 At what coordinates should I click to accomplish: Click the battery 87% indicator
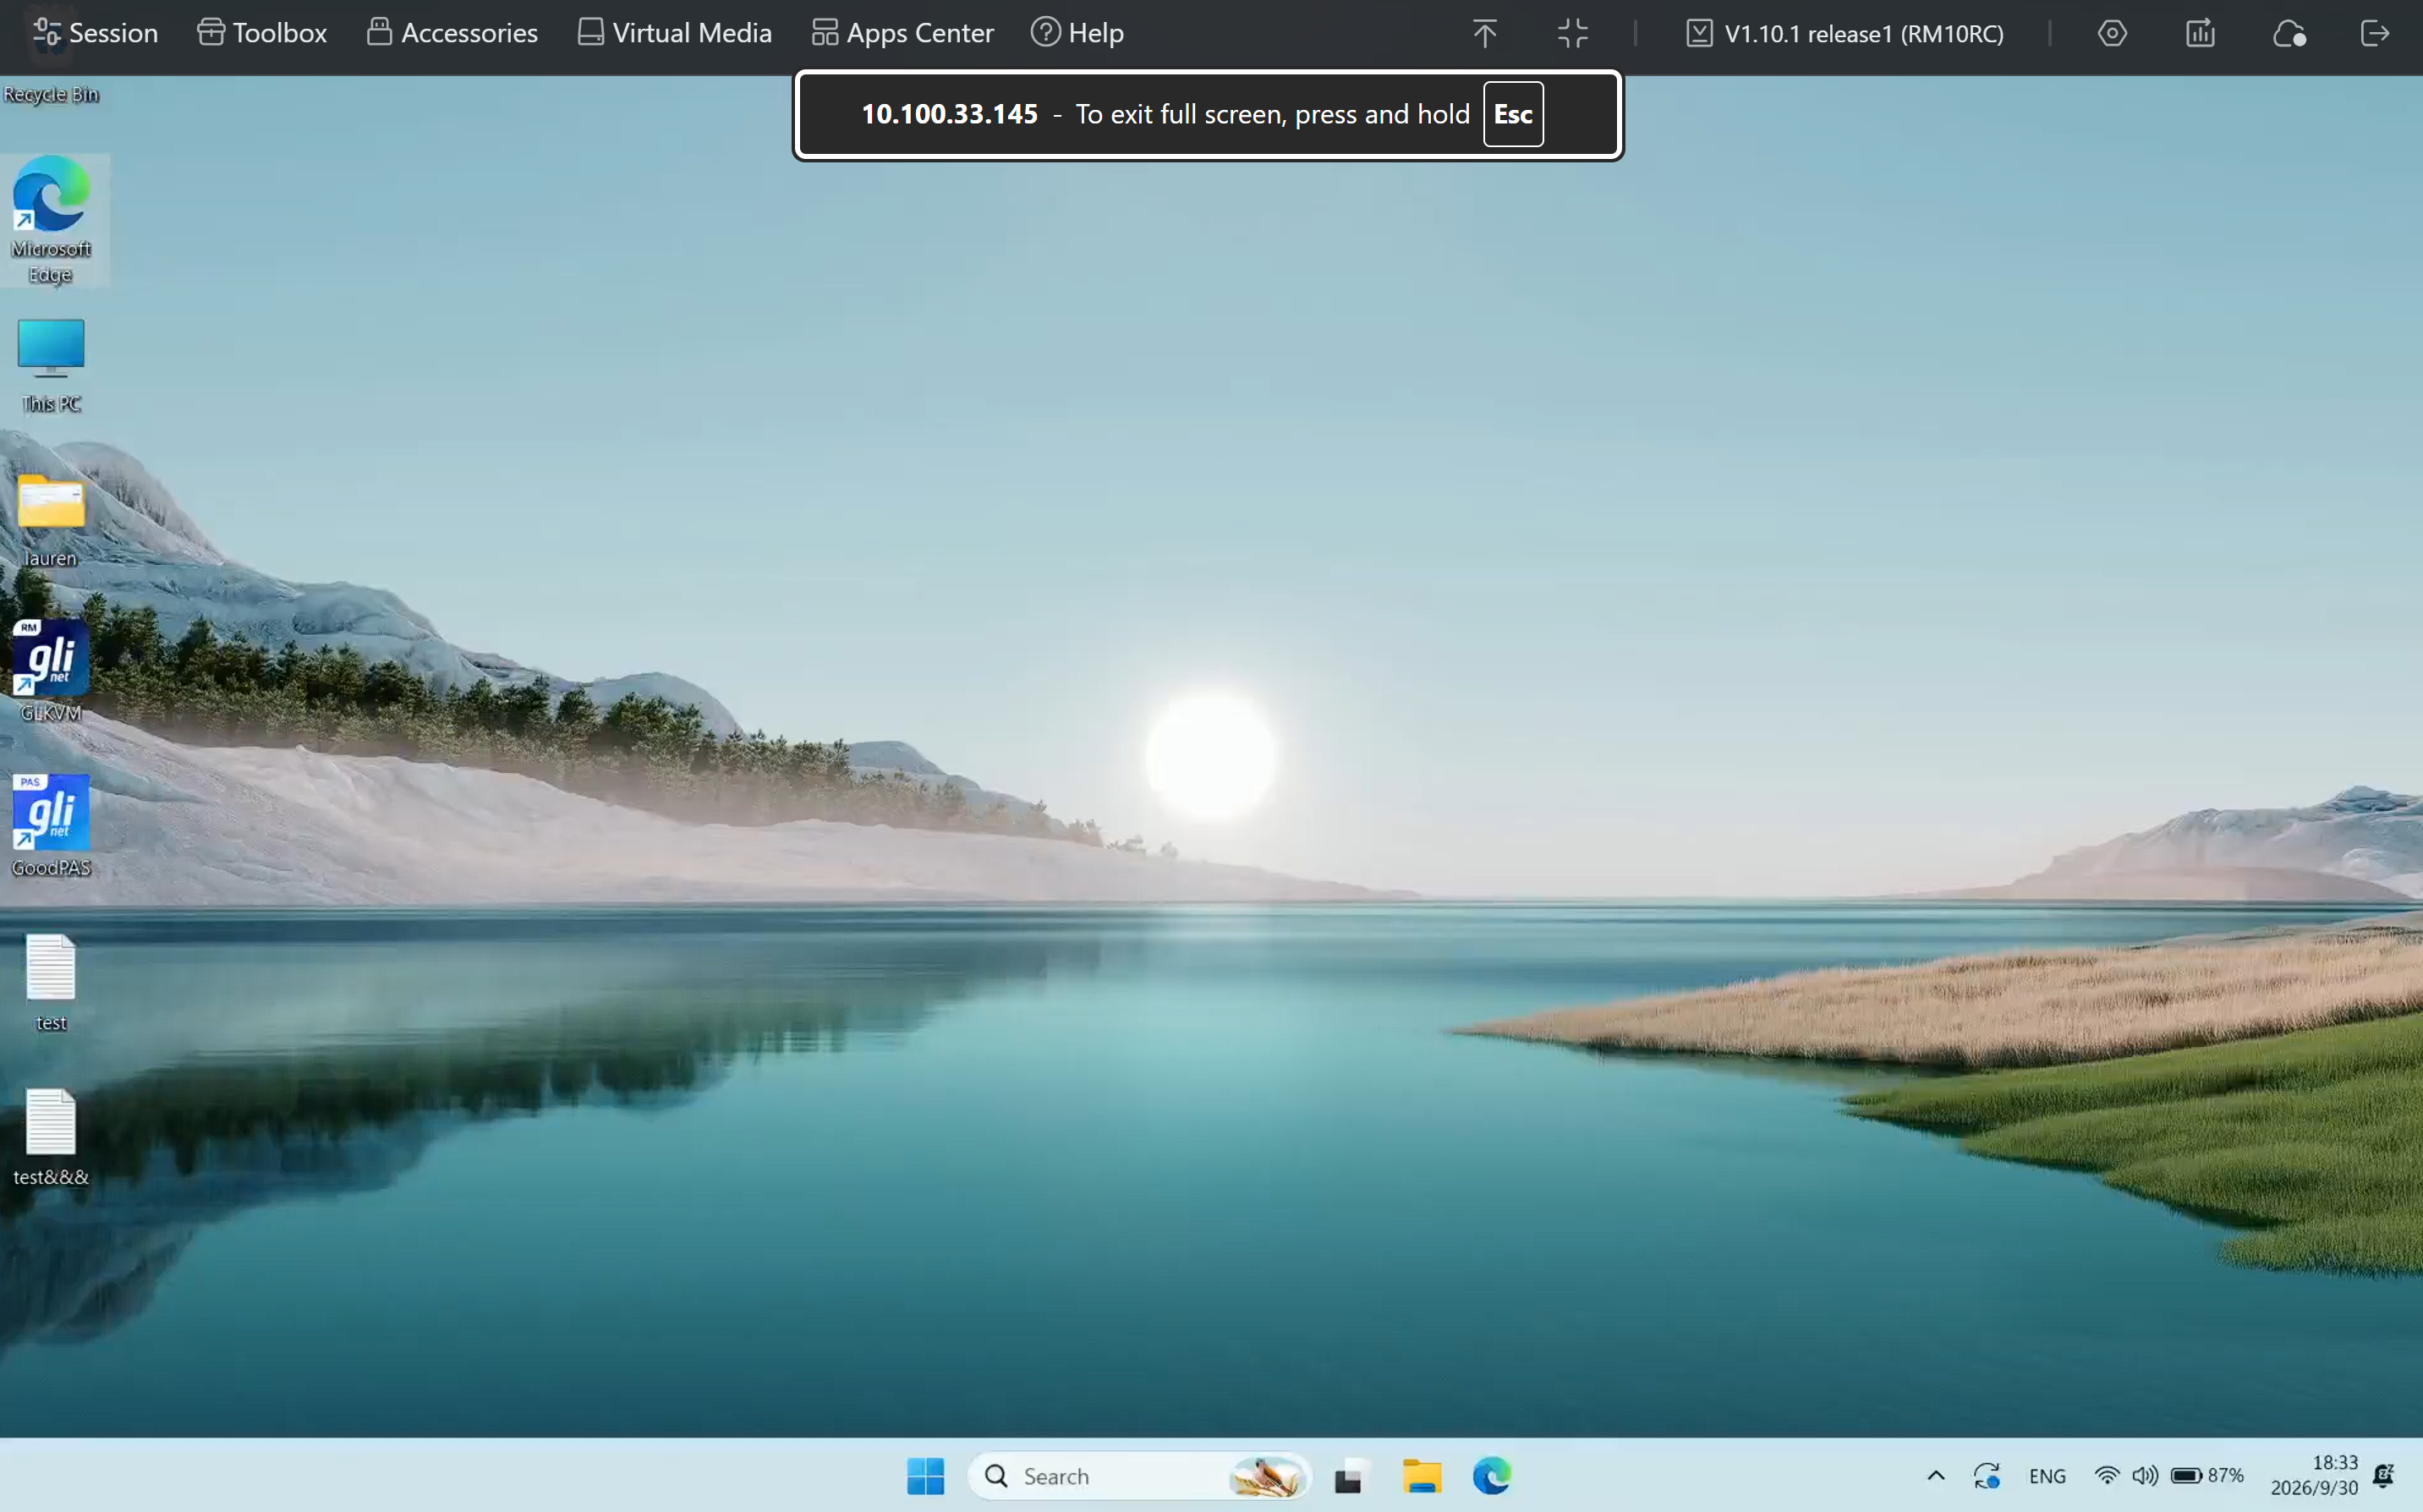click(2208, 1476)
